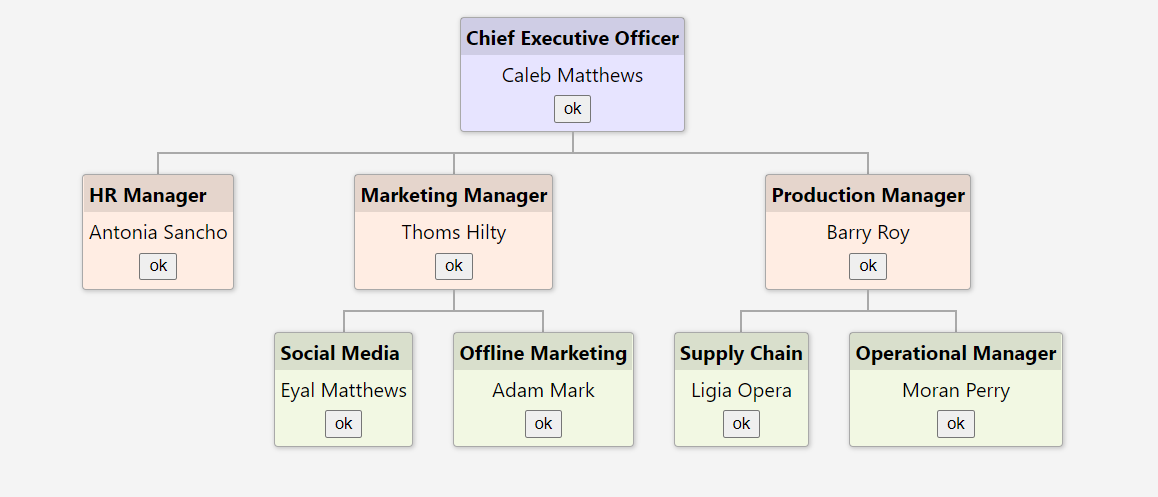Click ok in Offline Marketing card
This screenshot has width=1158, height=497.
coord(543,424)
